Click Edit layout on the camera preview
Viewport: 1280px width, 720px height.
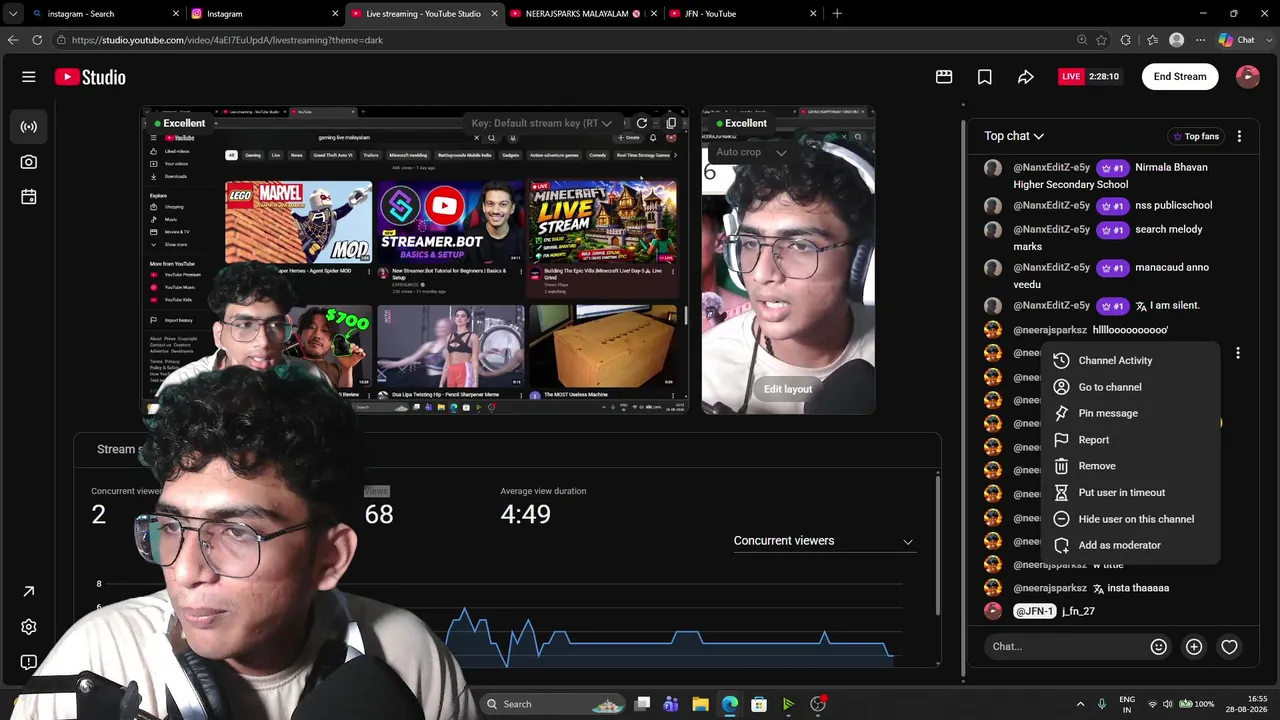pos(788,389)
